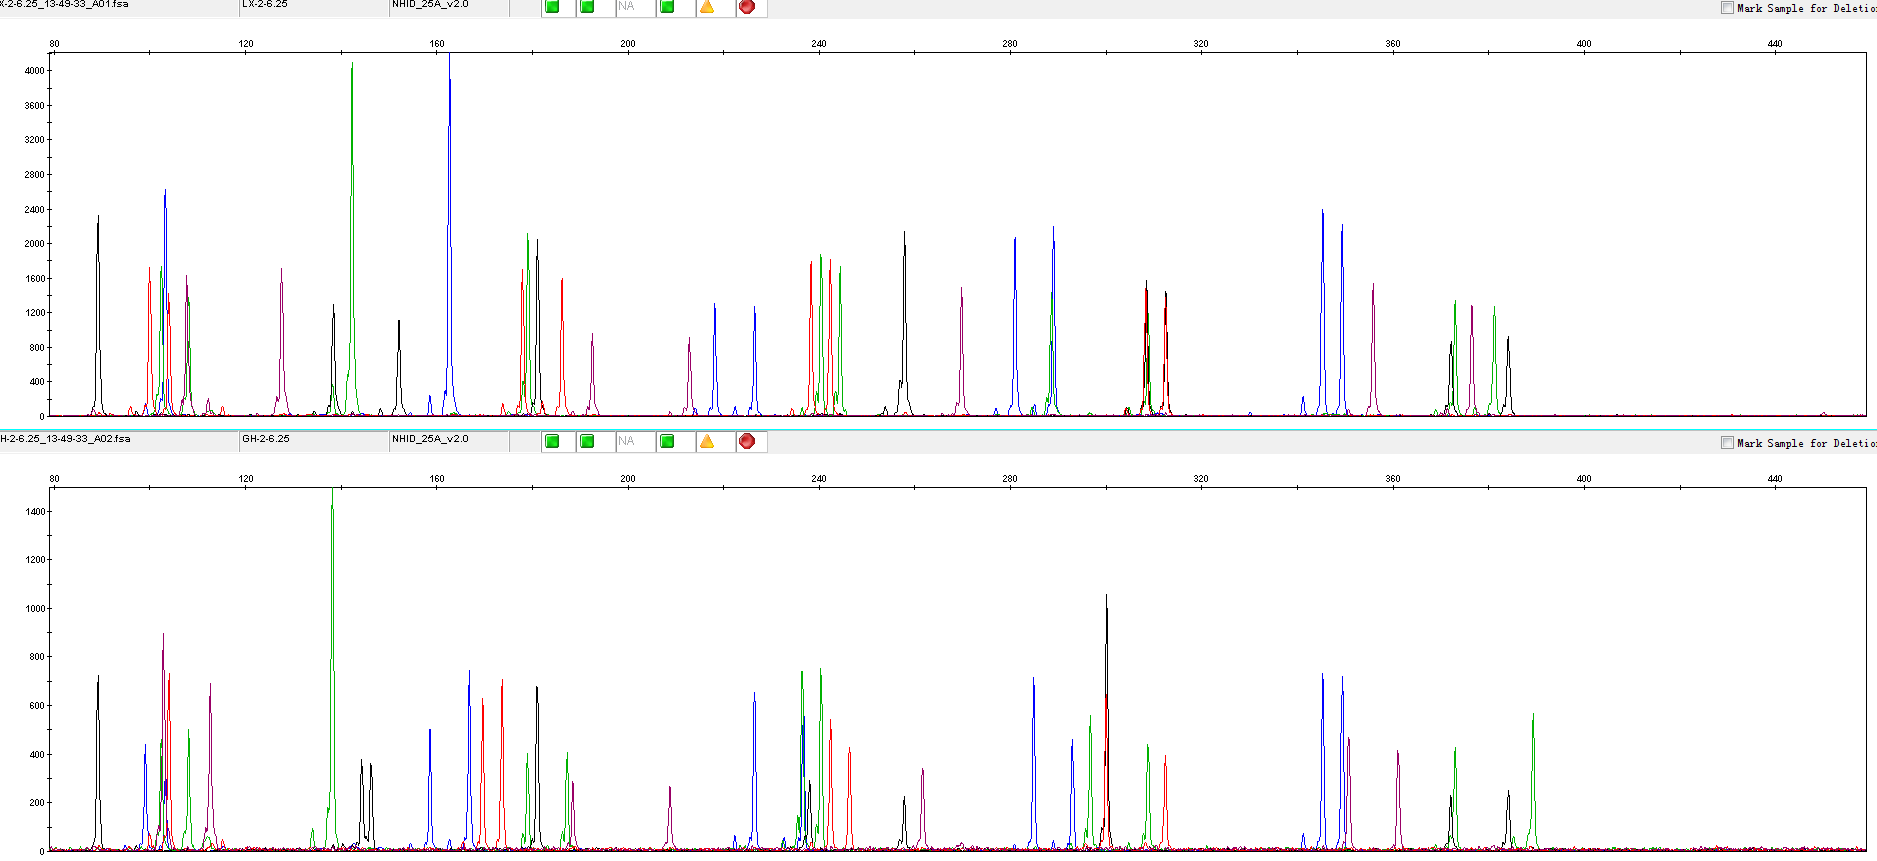1877x861 pixels.
Task: Click NHID_25A_v2.0 panel in LX-2-6.25 row
Action: pyautogui.click(x=430, y=5)
